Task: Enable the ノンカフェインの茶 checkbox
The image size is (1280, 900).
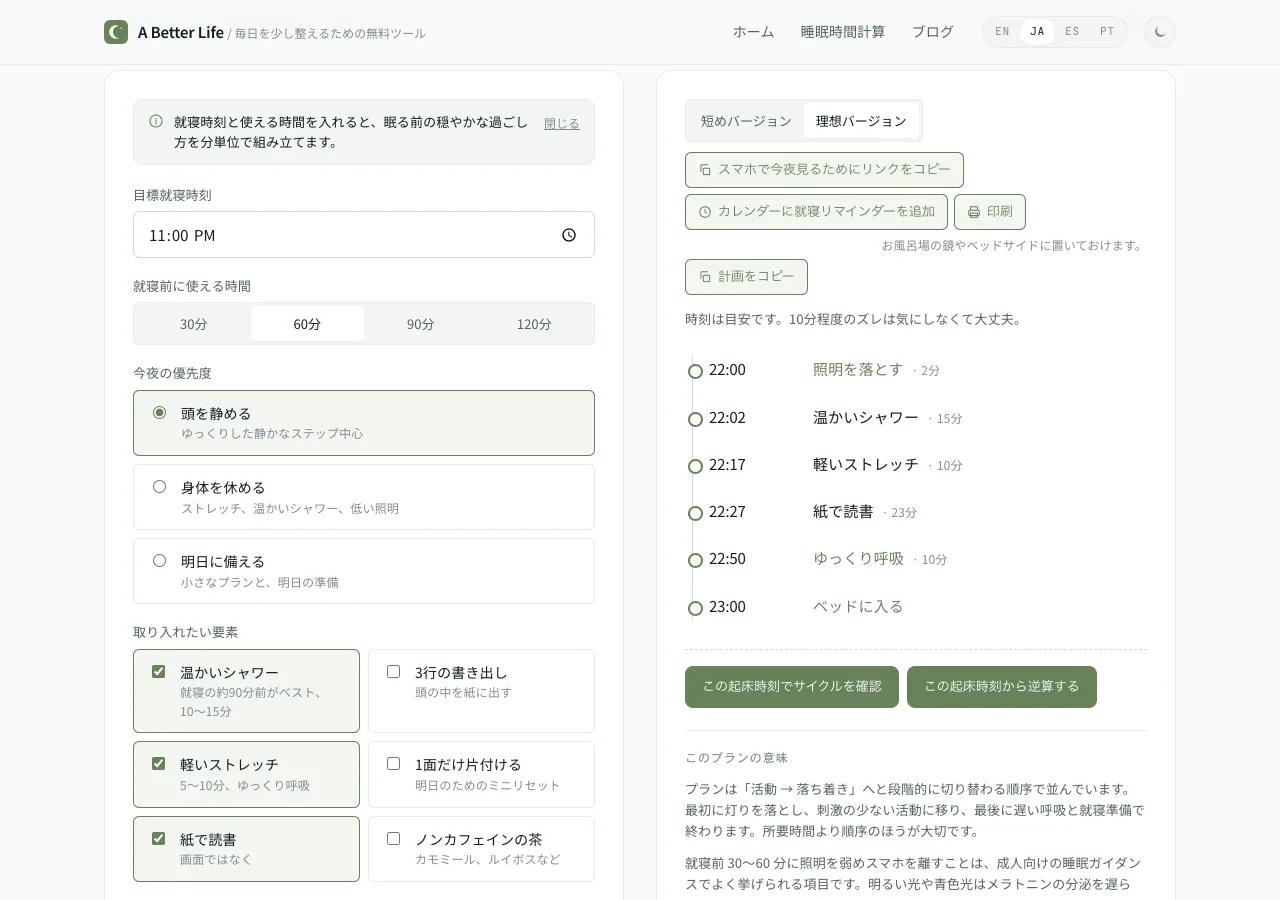Action: 393,839
